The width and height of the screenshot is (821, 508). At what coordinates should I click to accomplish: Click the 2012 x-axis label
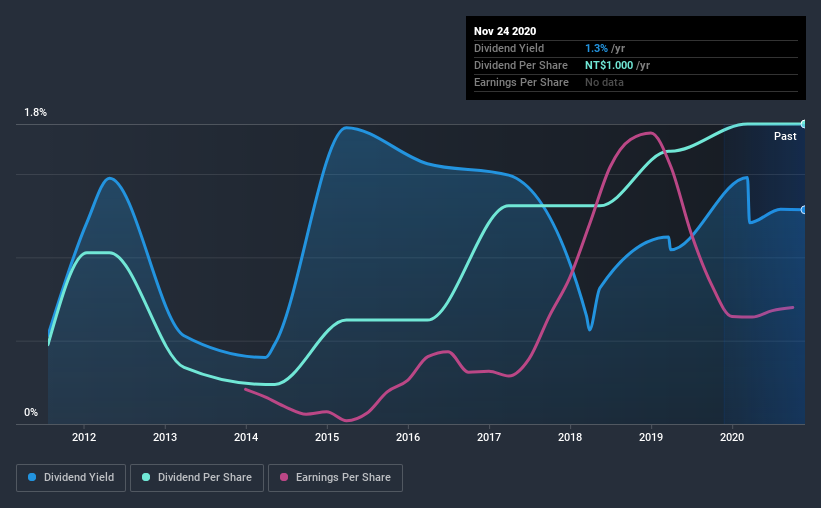point(84,437)
